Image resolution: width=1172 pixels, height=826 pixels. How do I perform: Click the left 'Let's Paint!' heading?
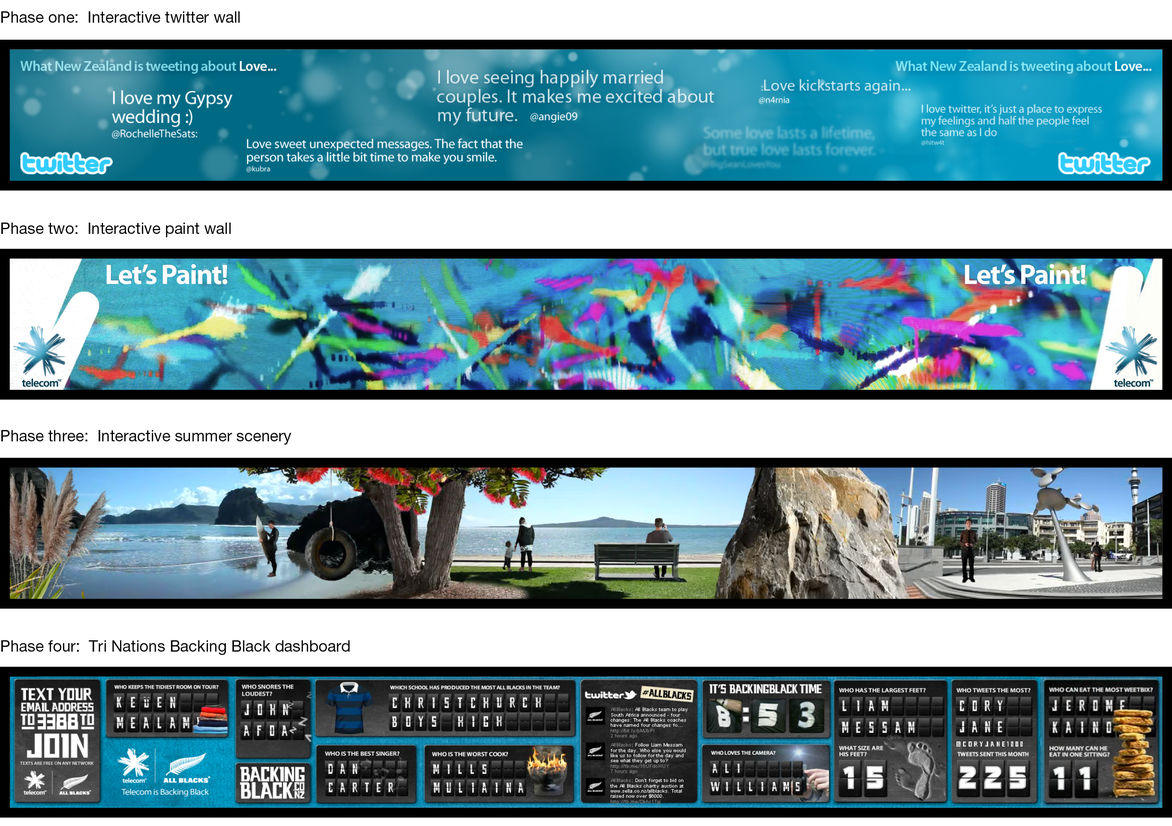click(x=167, y=275)
